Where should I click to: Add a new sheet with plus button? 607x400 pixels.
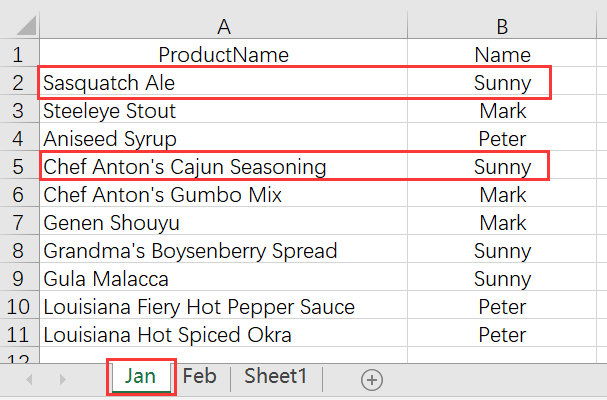pos(372,379)
